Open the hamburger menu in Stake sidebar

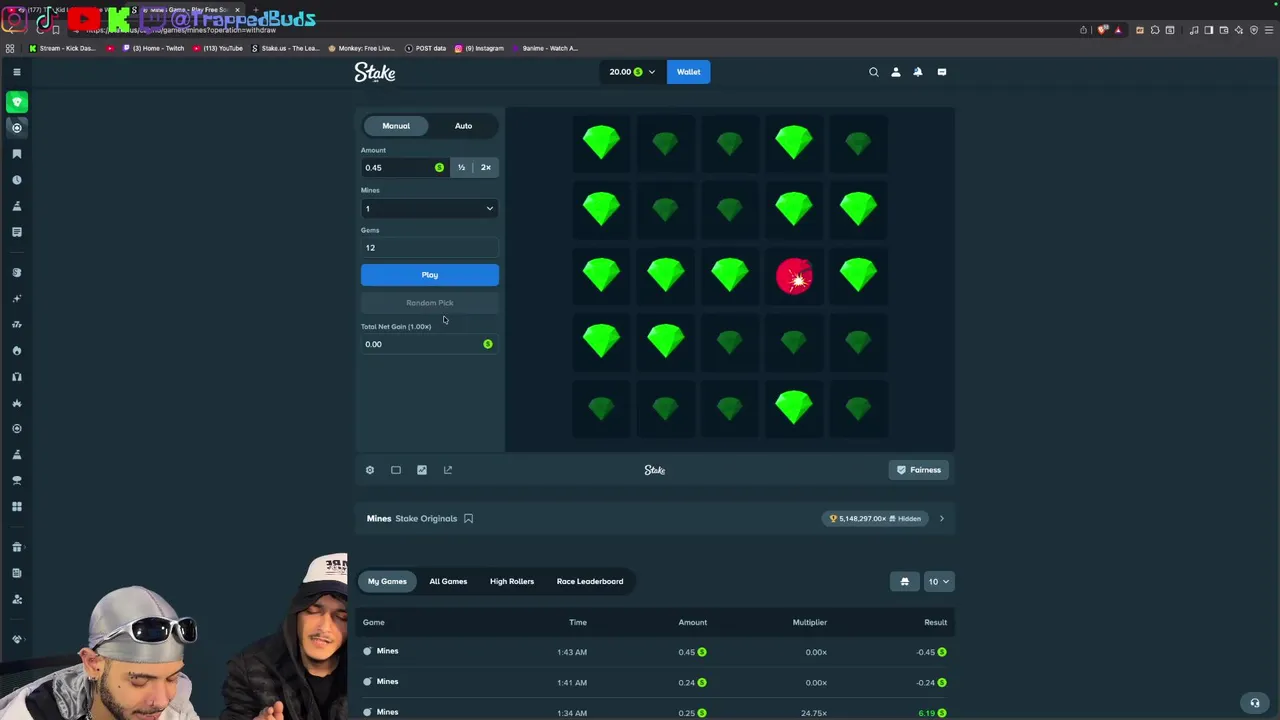coord(17,72)
